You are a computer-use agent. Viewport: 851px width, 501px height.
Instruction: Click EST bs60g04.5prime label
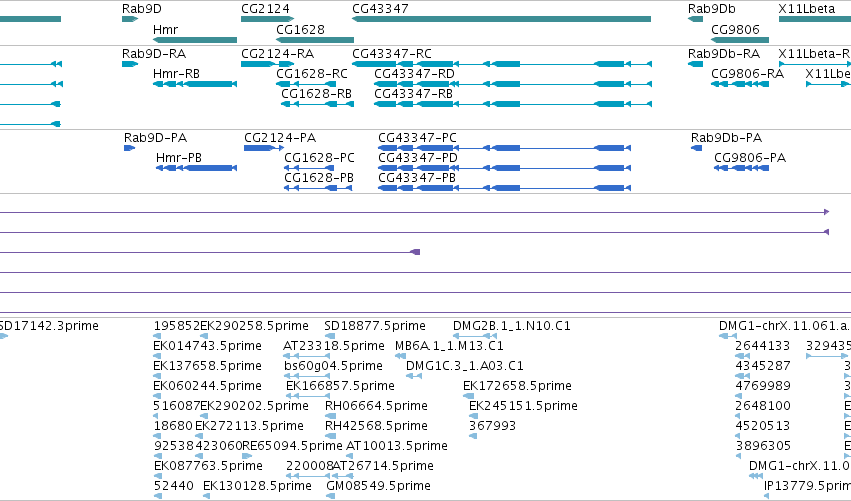point(333,366)
